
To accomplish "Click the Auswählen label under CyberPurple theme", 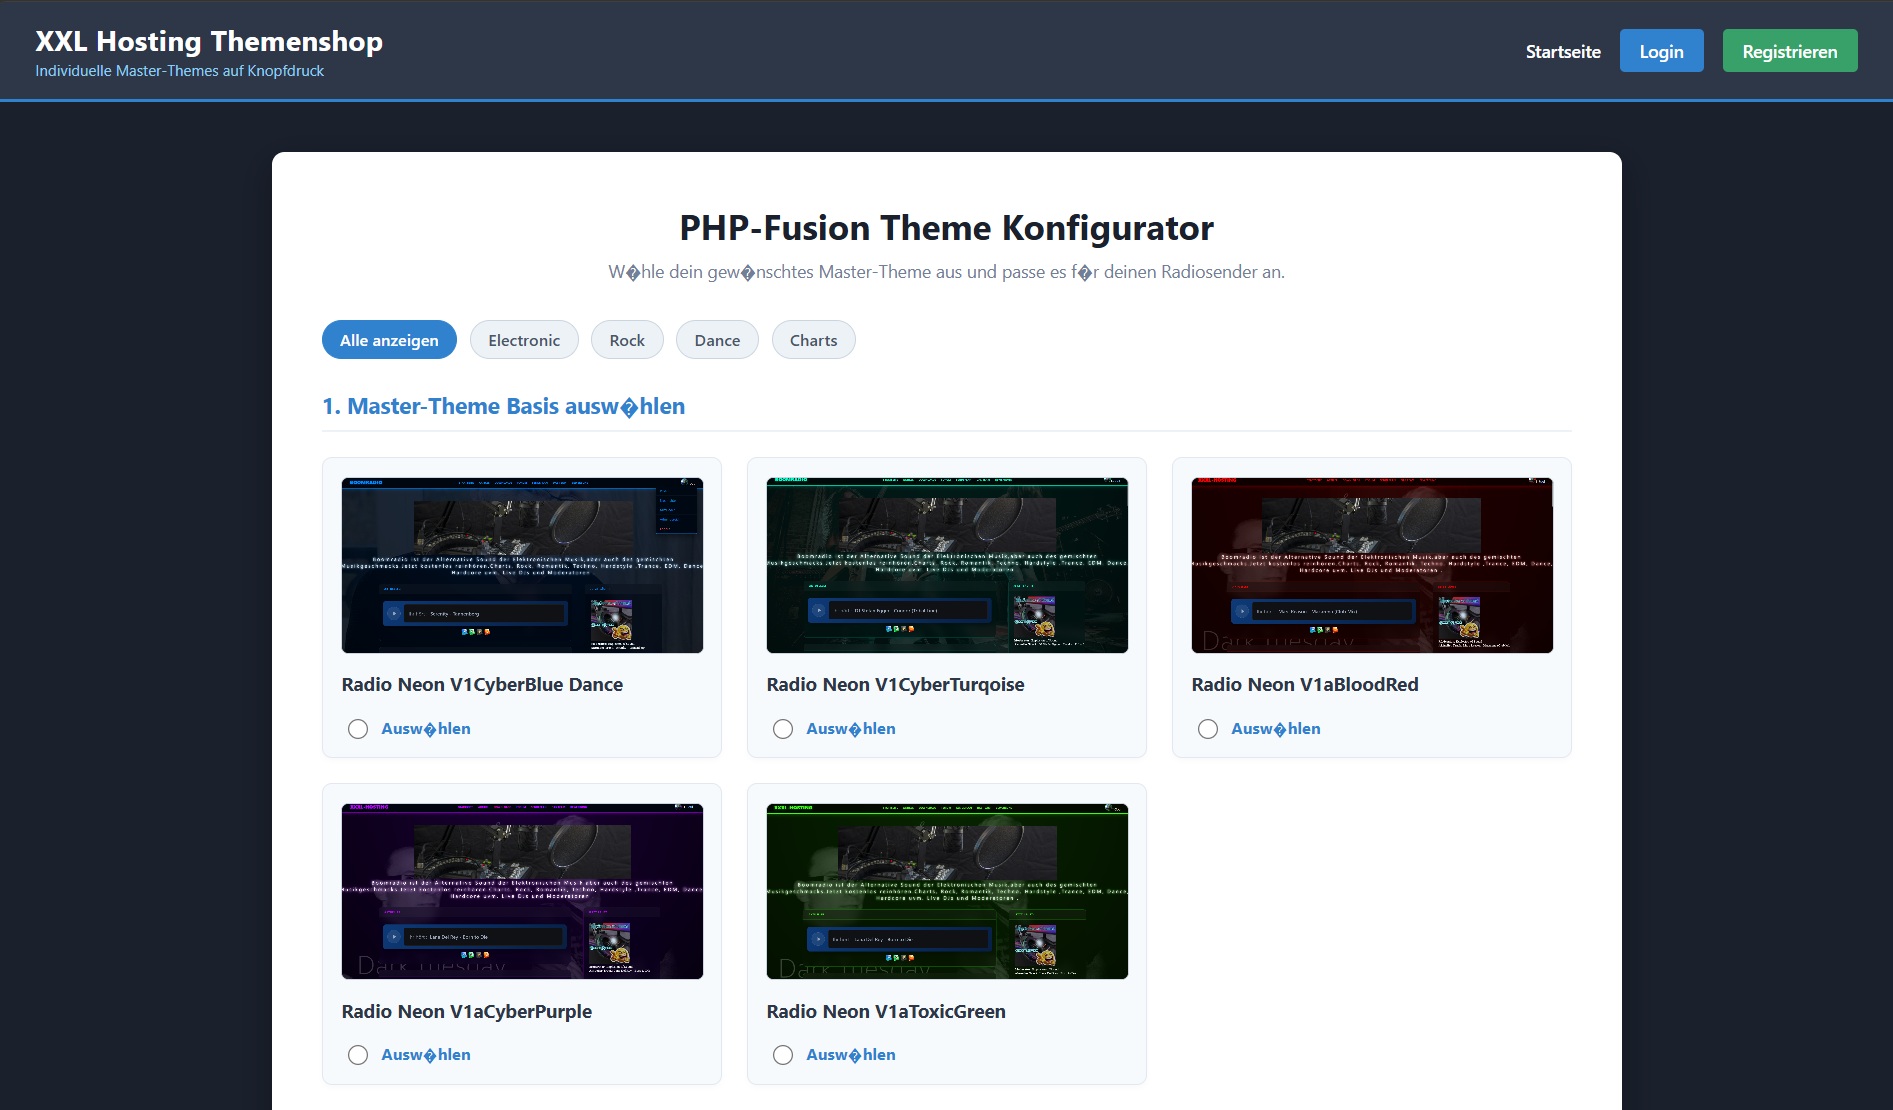I will [x=426, y=1055].
